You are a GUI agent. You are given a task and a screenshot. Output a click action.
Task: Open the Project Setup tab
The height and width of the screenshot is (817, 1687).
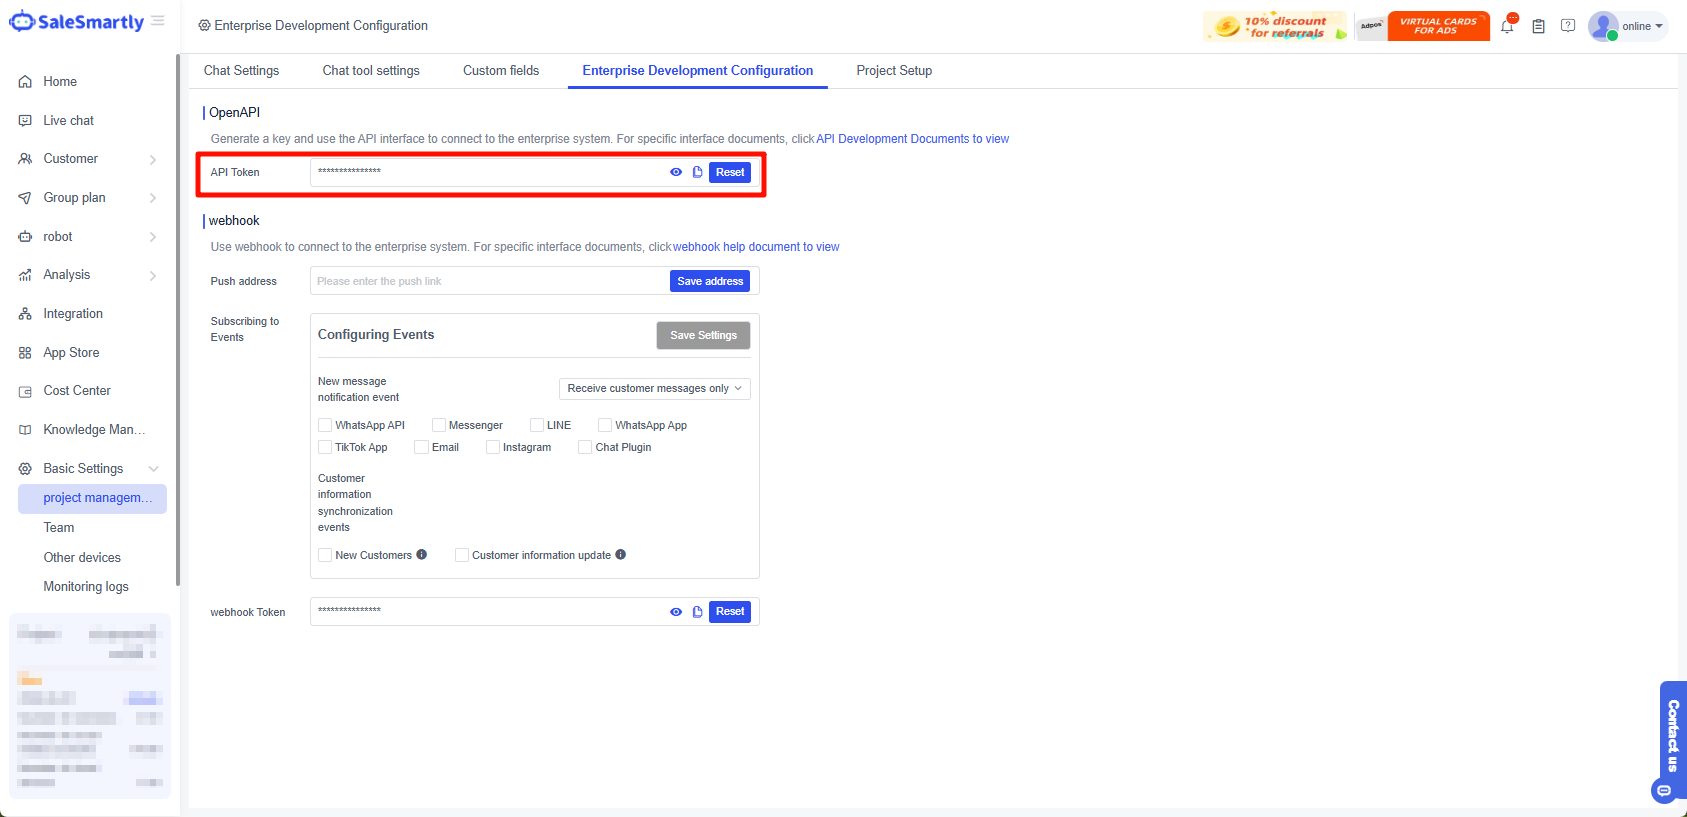(894, 71)
